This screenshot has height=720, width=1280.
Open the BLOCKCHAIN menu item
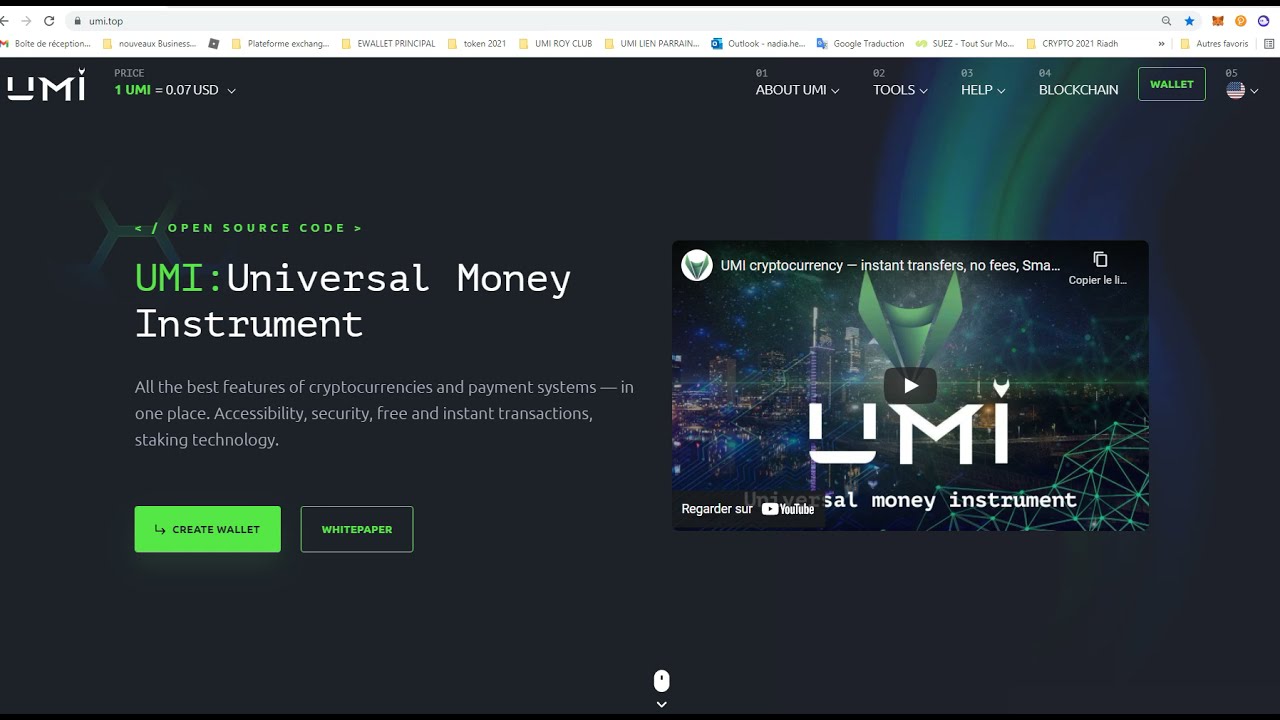pos(1078,90)
